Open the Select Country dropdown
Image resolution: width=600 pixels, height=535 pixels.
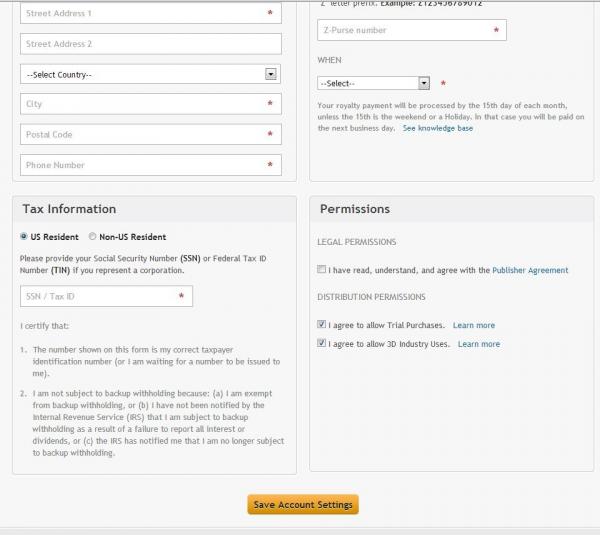click(x=150, y=74)
